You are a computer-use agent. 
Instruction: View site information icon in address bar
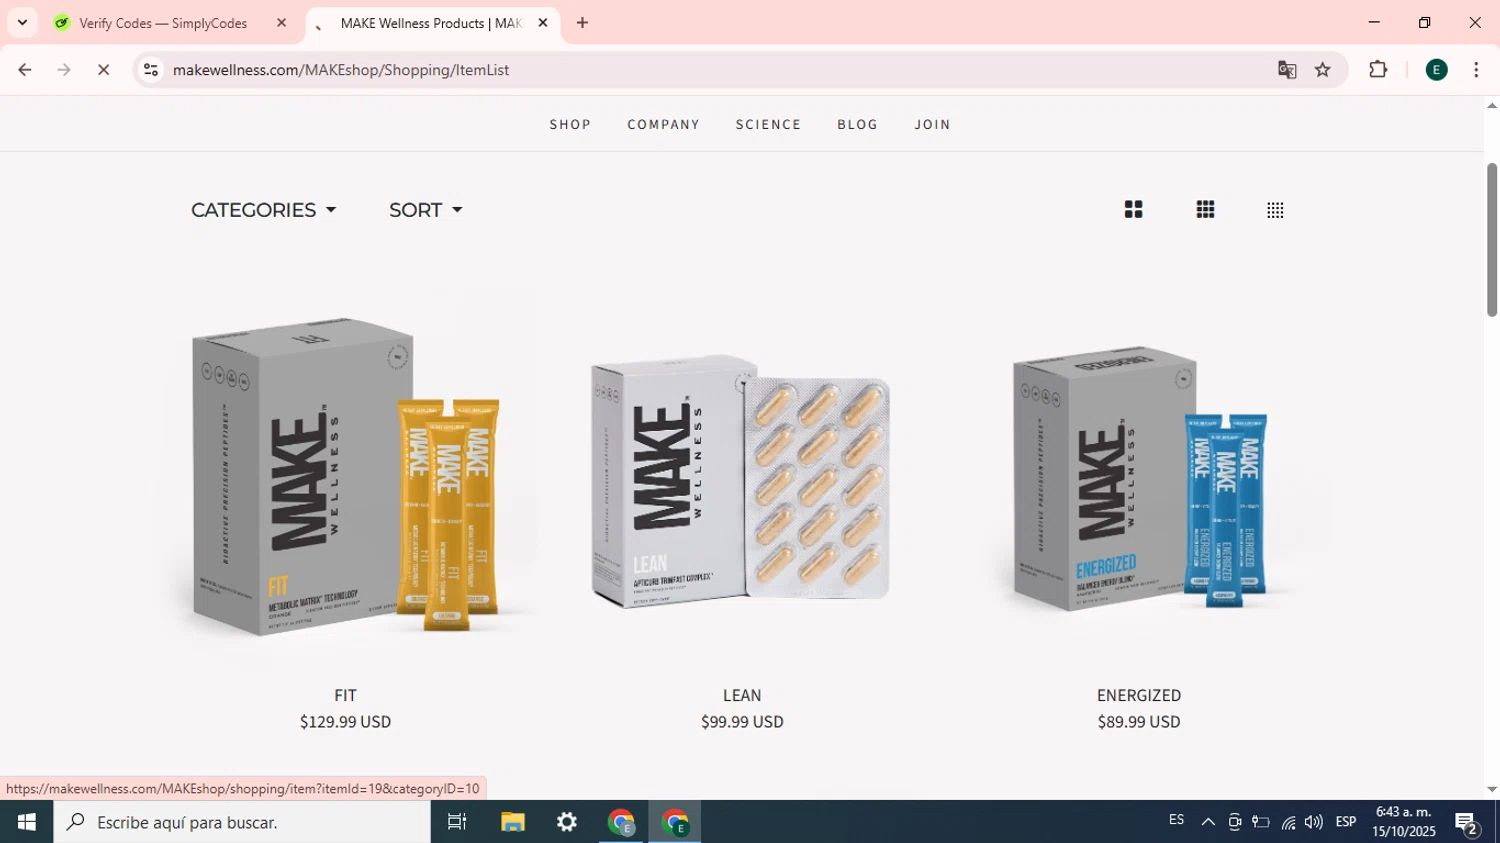(151, 70)
